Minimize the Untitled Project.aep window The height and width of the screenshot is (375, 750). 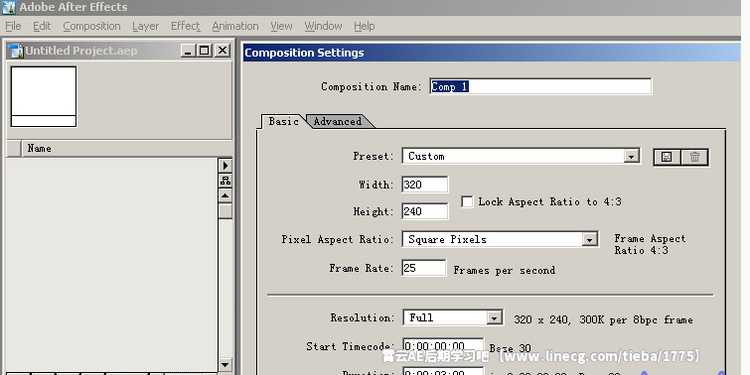click(188, 50)
